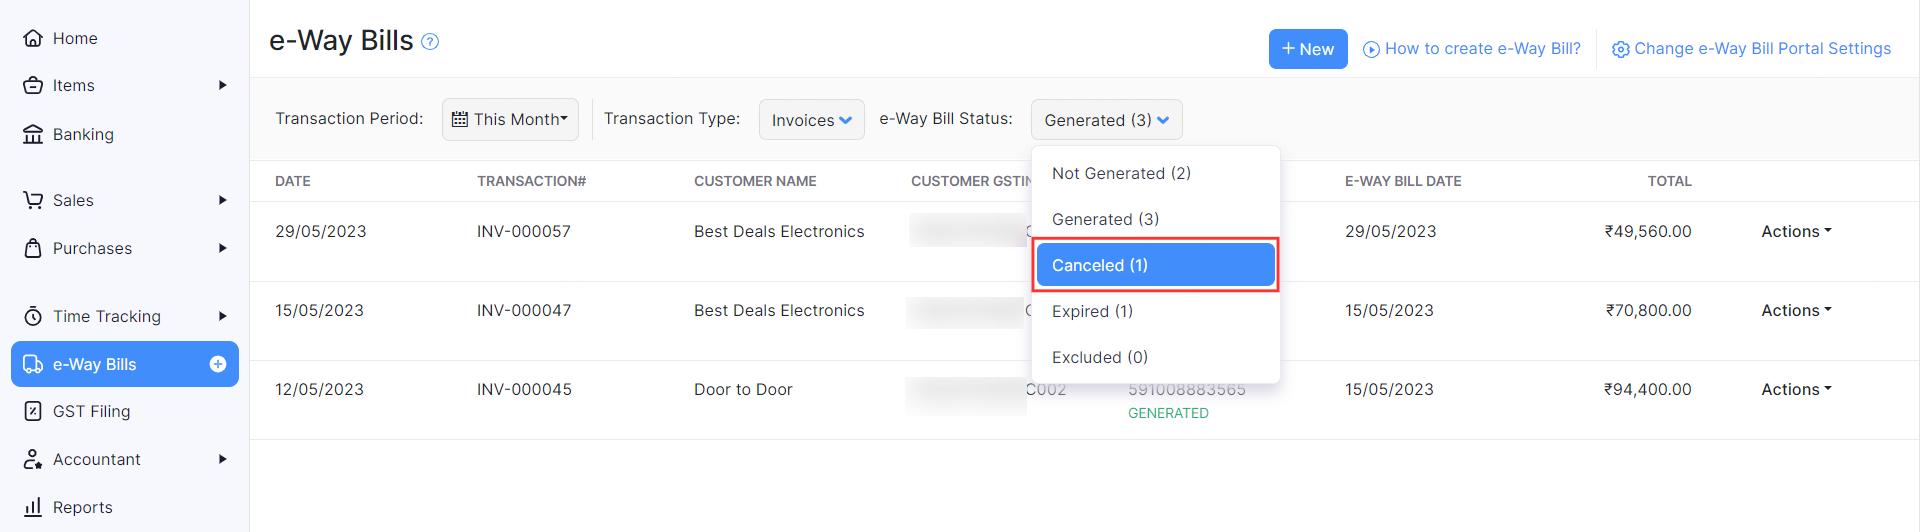
Task: Click the GST Filing icon
Action: [33, 411]
